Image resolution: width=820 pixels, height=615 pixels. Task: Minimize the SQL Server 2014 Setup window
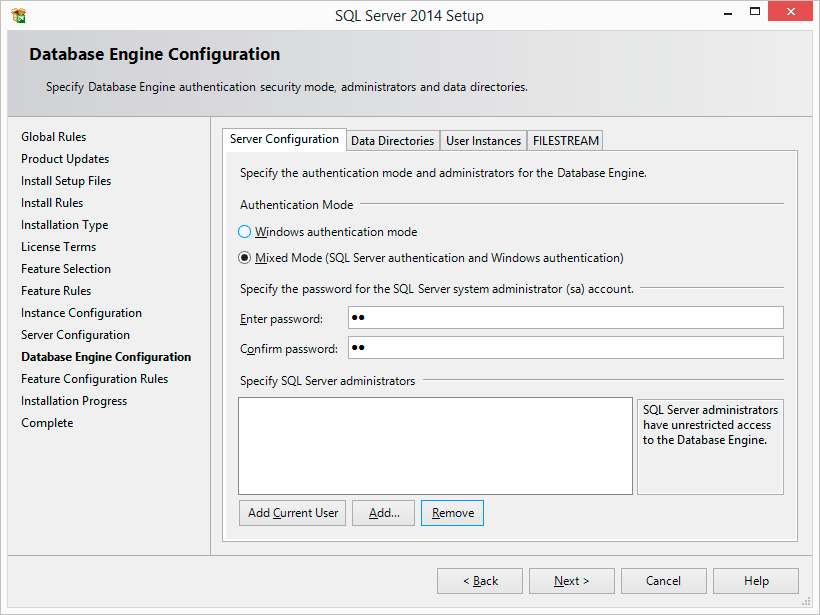(728, 13)
